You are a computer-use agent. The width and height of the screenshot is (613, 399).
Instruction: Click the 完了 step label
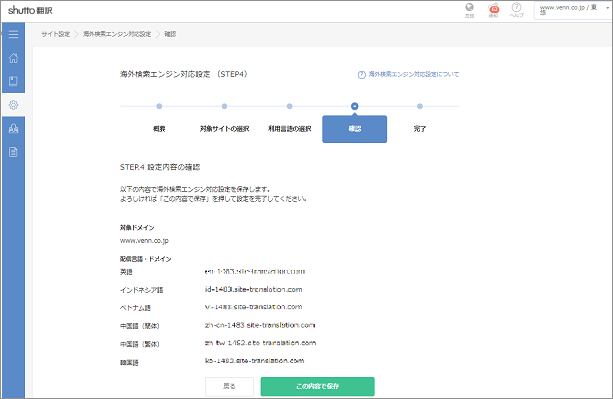tap(420, 129)
